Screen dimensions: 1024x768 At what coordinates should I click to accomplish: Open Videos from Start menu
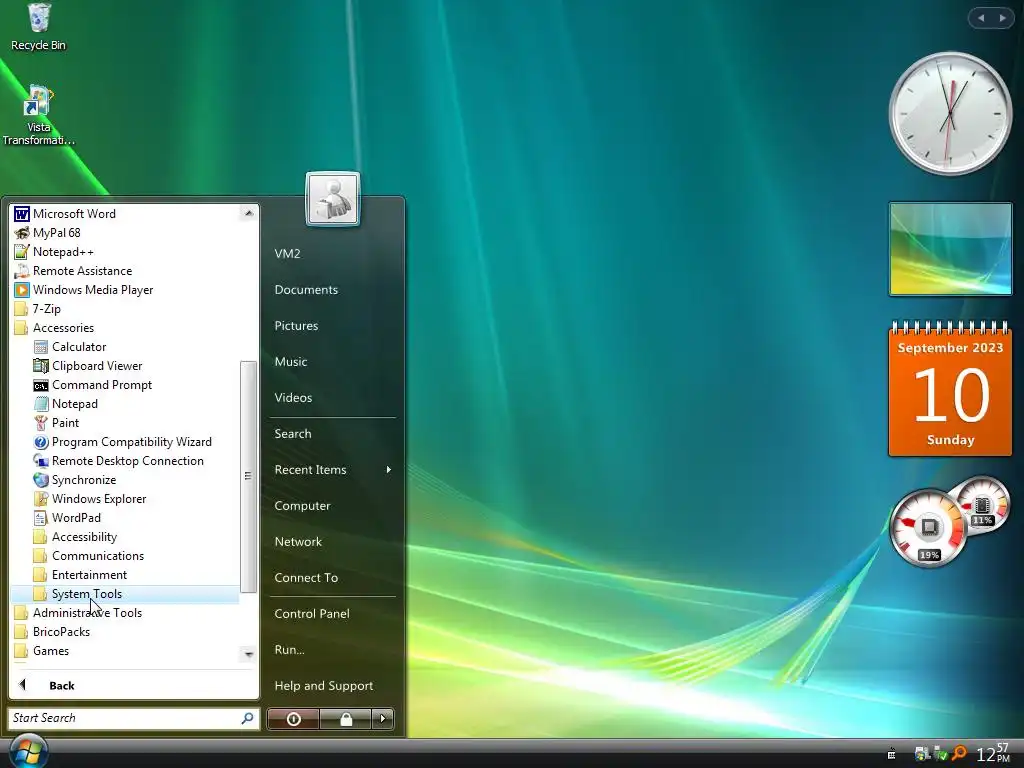coord(293,397)
